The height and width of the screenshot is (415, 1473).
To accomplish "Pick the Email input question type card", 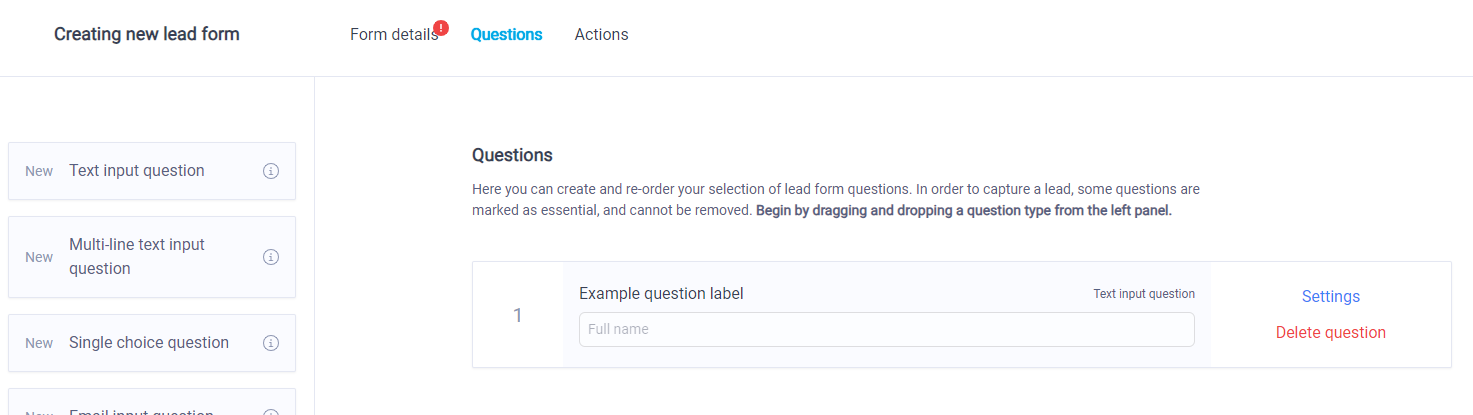I will coord(141,409).
